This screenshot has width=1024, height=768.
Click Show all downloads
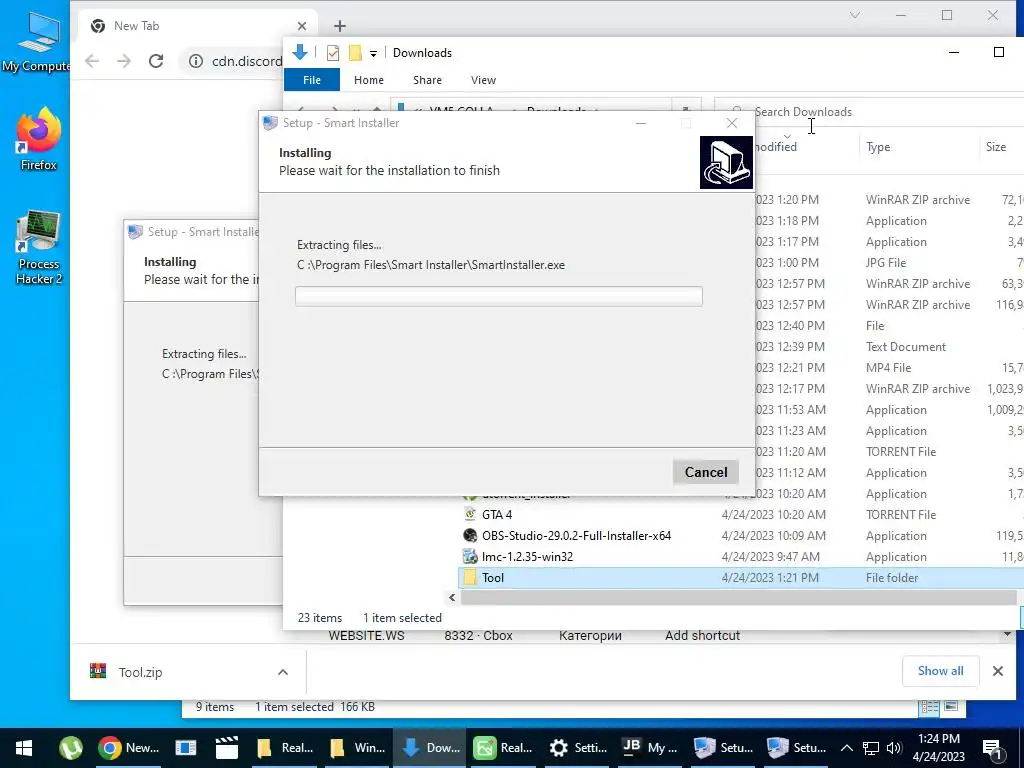coord(940,671)
